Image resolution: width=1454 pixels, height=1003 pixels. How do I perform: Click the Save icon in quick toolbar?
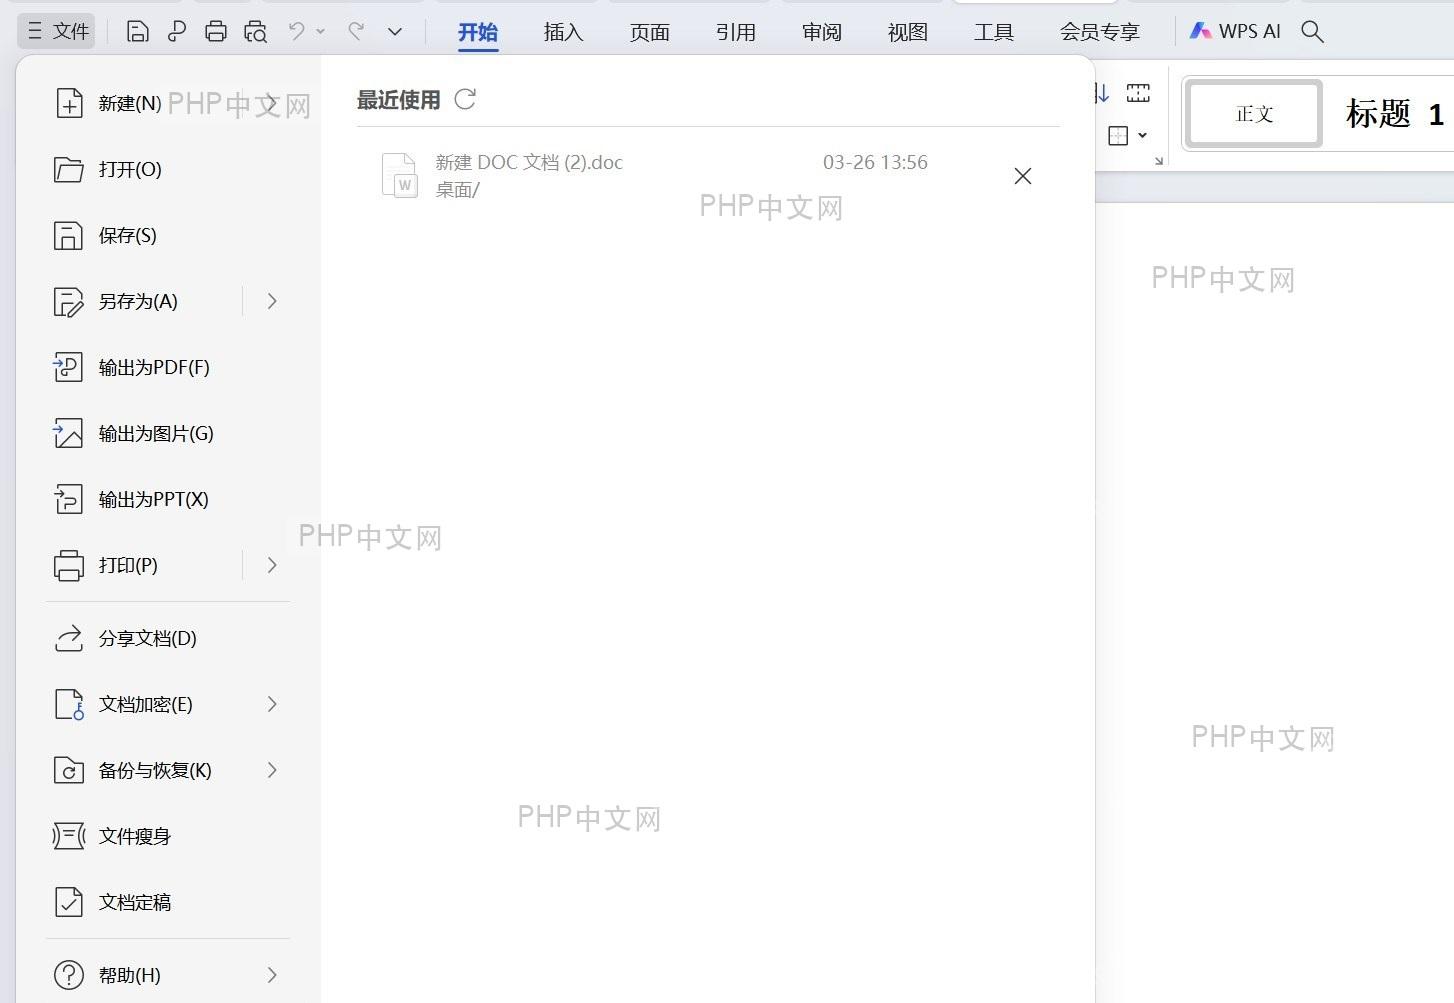coord(138,32)
